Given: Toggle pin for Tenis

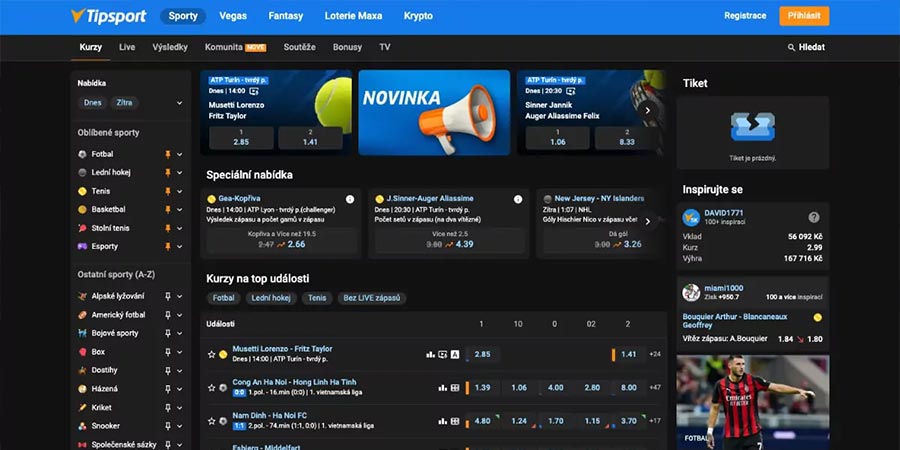Looking at the screenshot, I should [168, 191].
